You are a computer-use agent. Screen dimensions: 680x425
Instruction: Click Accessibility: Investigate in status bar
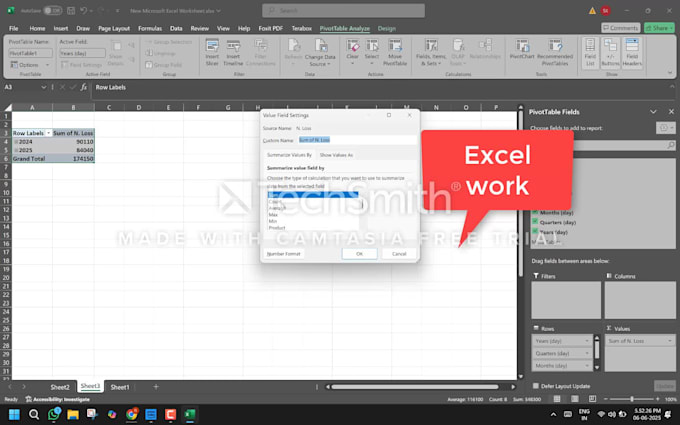click(58, 399)
